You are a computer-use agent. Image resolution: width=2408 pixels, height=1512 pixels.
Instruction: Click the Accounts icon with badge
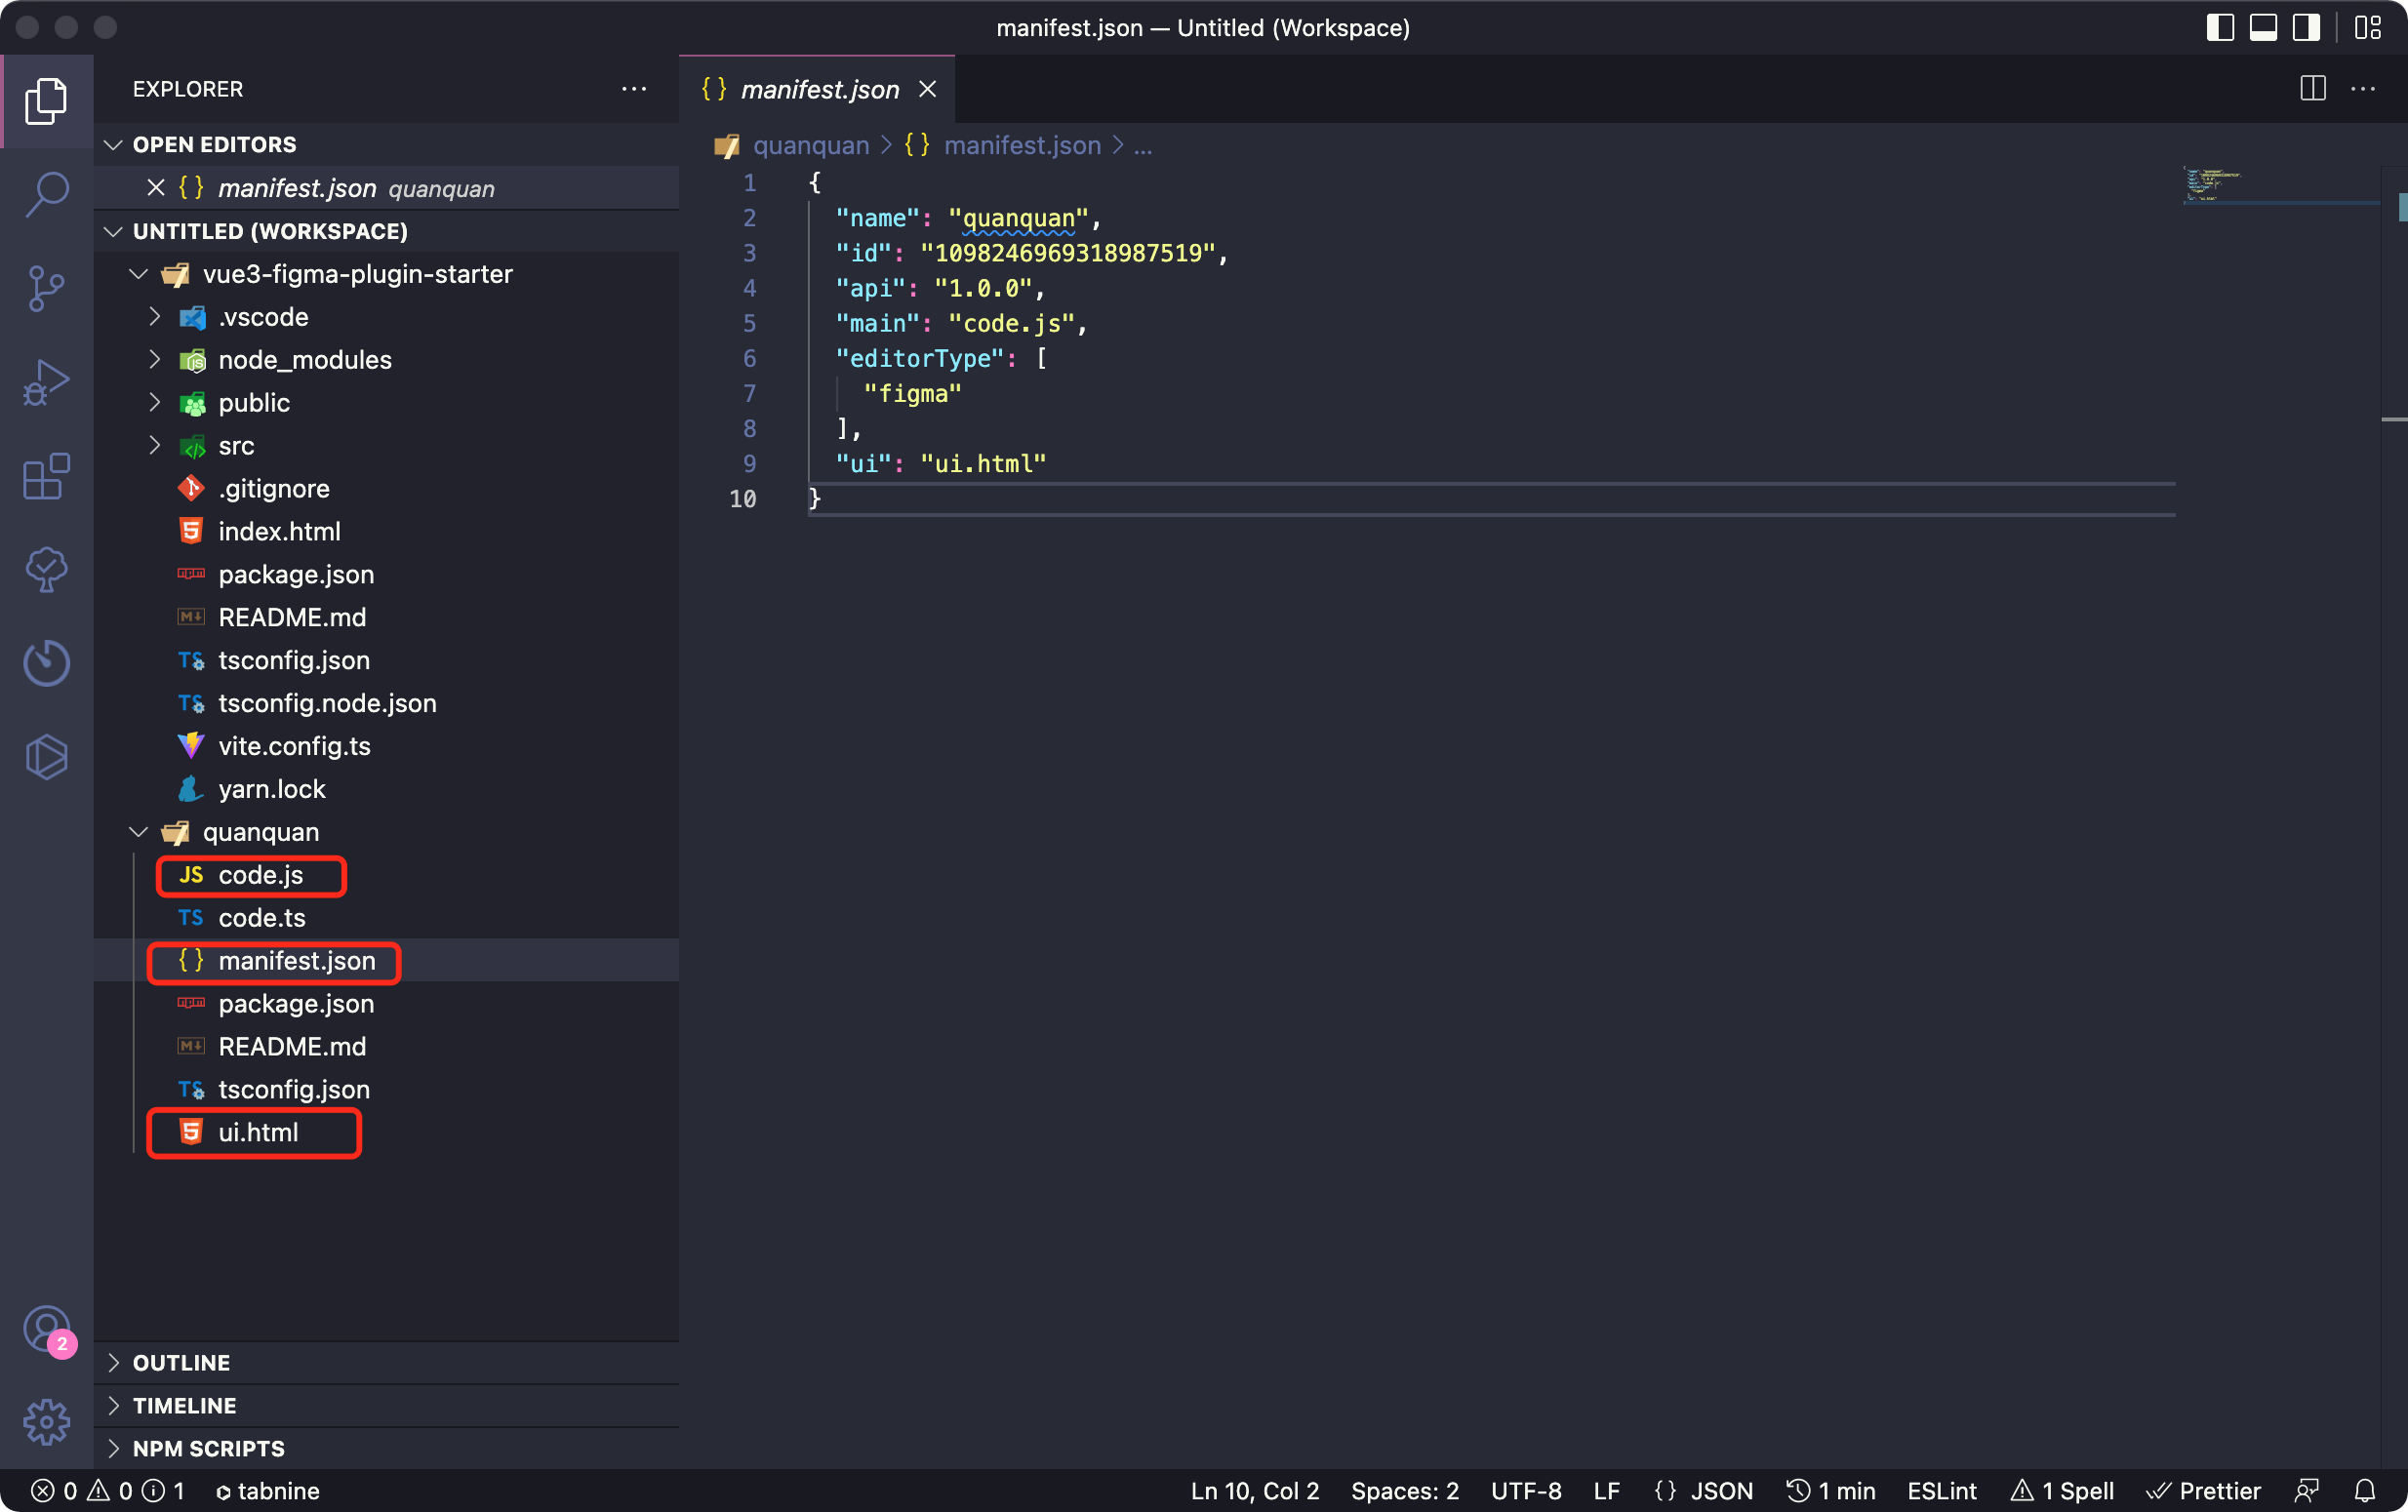click(x=46, y=1330)
